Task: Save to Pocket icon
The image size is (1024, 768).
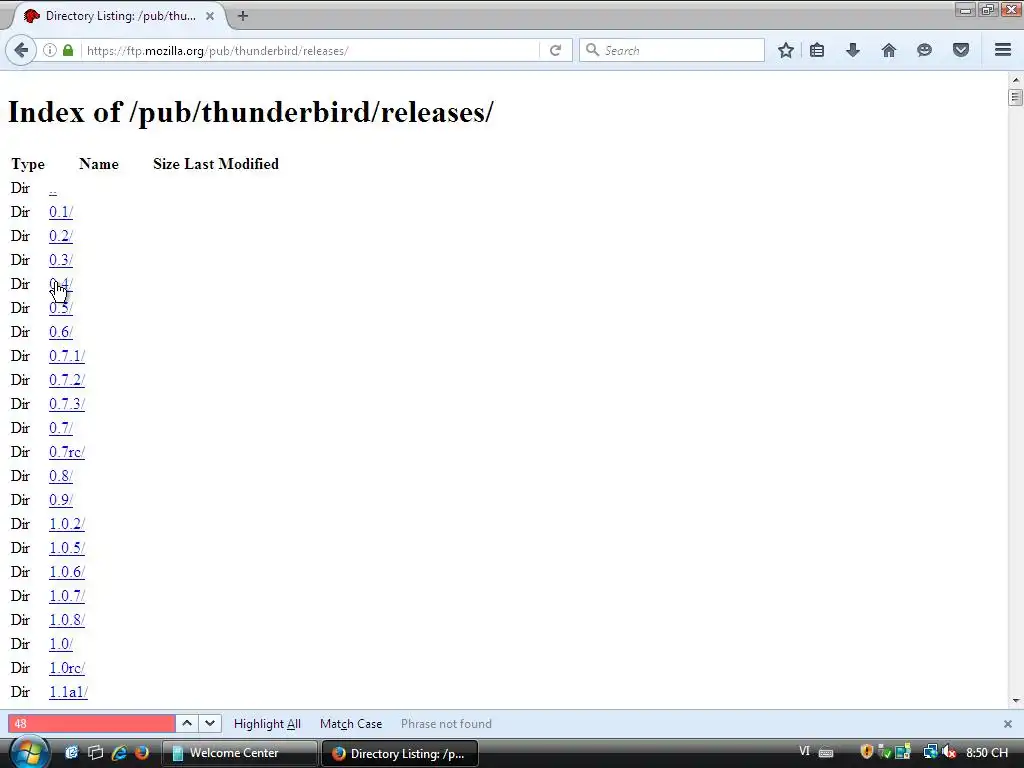Action: (961, 50)
